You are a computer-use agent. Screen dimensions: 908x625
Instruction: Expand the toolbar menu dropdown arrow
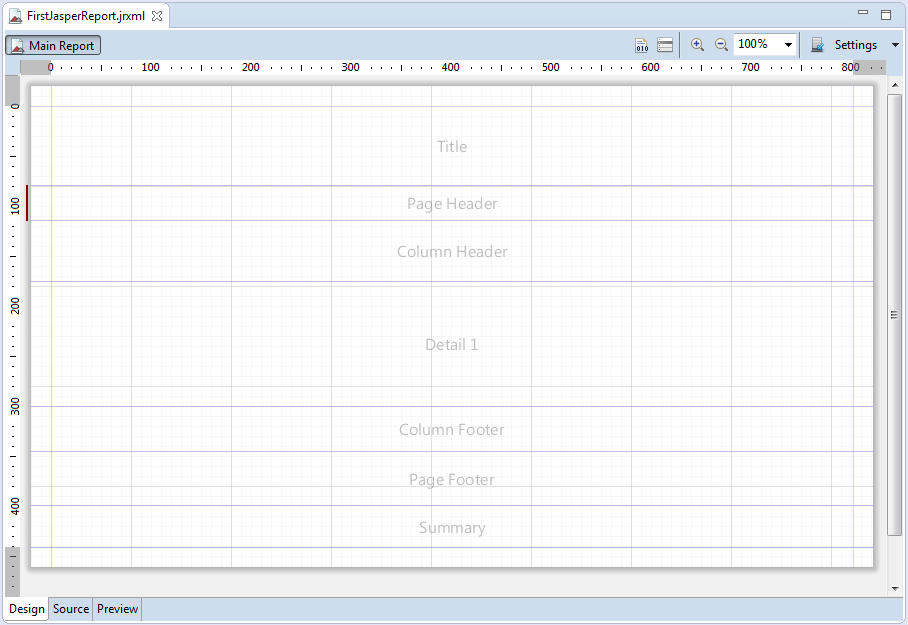(895, 45)
